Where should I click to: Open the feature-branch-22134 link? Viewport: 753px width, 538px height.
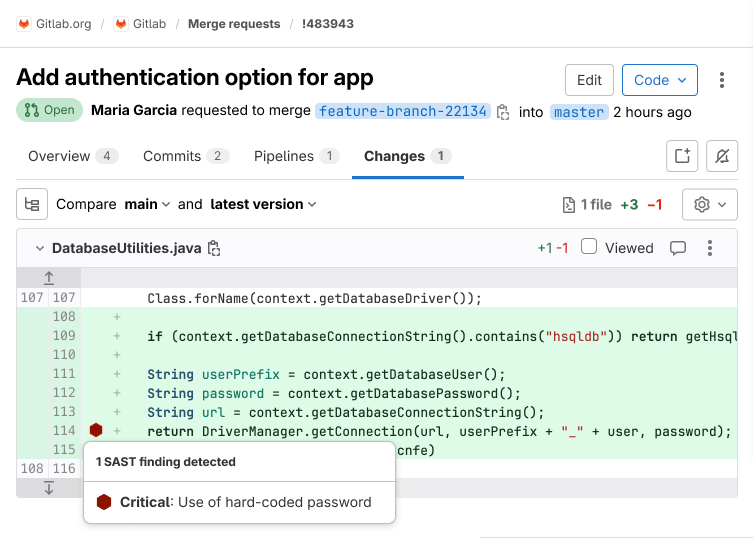pos(403,112)
